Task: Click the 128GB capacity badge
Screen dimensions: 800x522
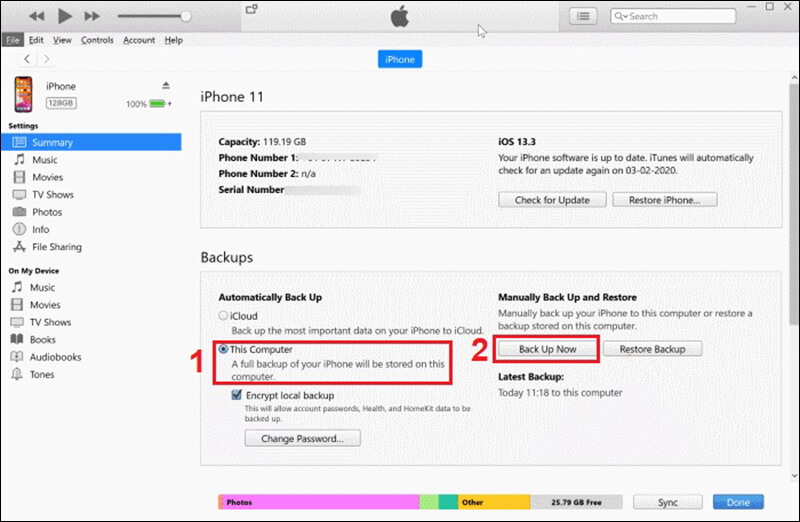Action: point(61,103)
